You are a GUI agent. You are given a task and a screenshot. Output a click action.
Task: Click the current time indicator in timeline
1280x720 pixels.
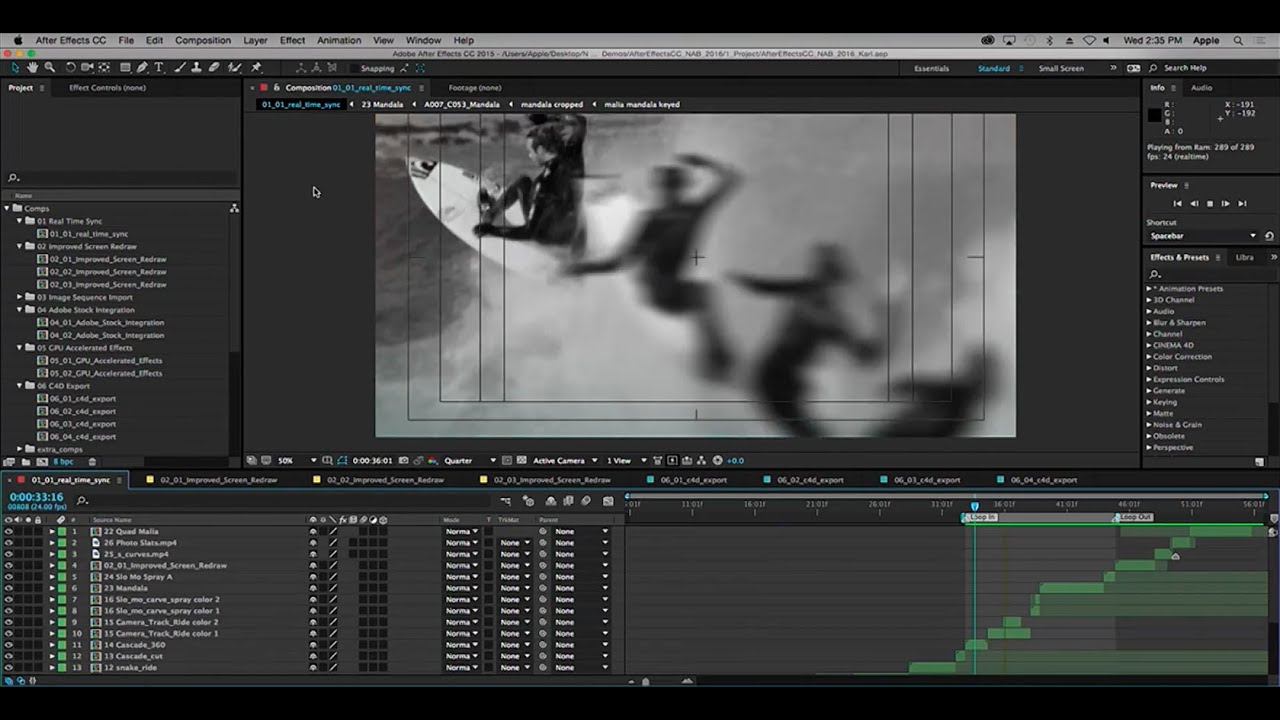tap(975, 506)
